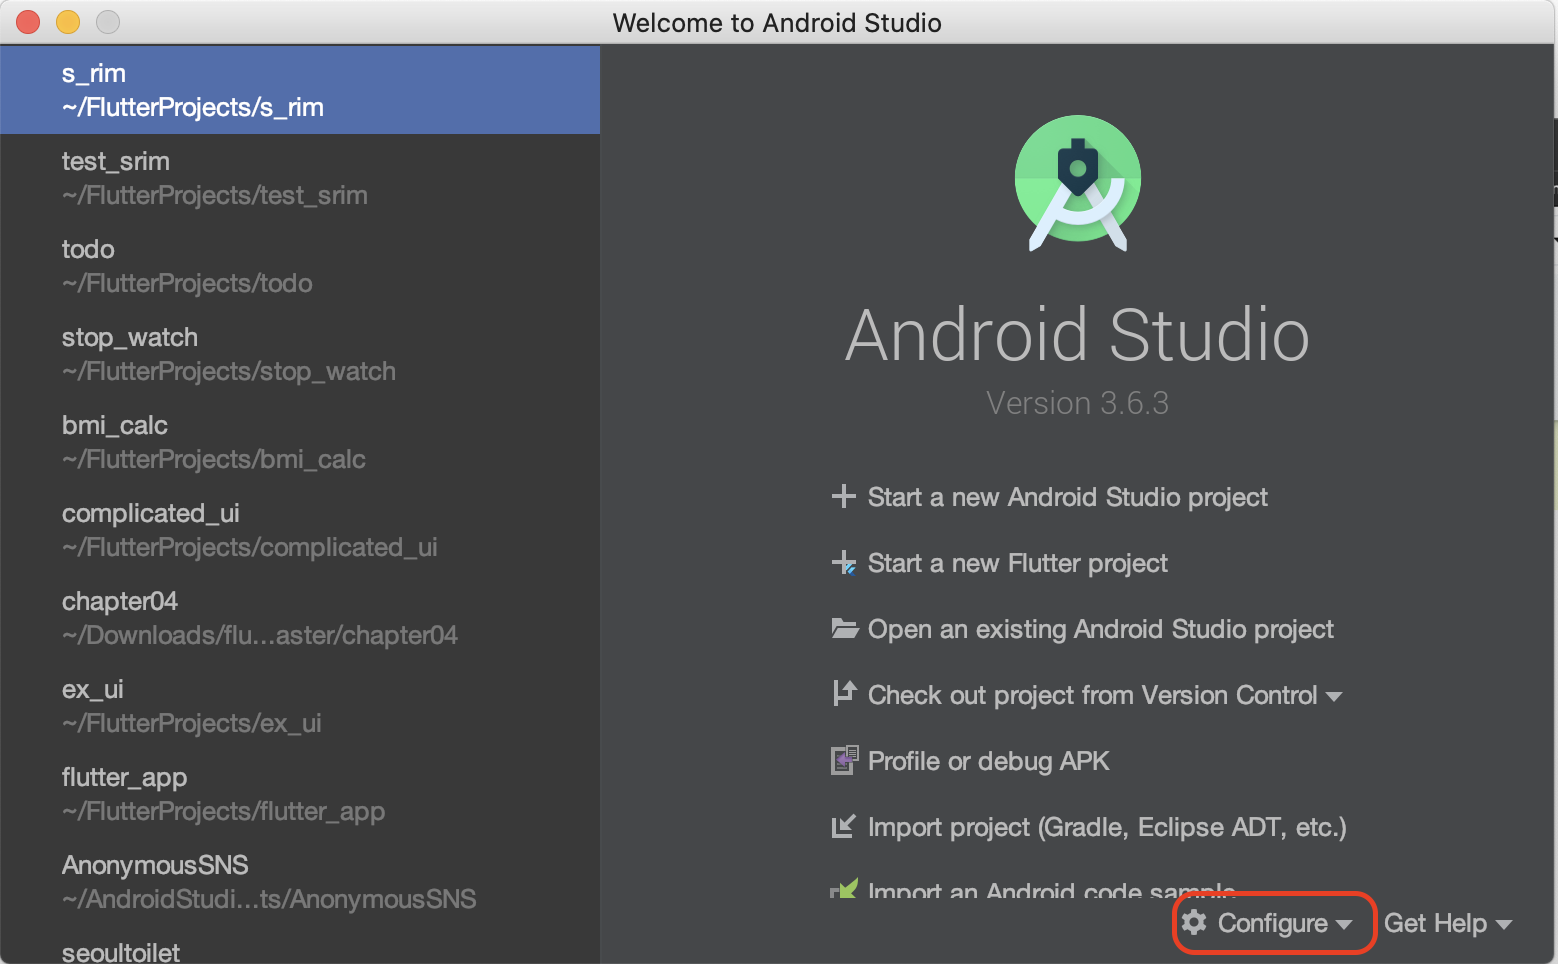Screen dimensions: 1558x964
Task: Open recent project todo
Action: pos(300,266)
